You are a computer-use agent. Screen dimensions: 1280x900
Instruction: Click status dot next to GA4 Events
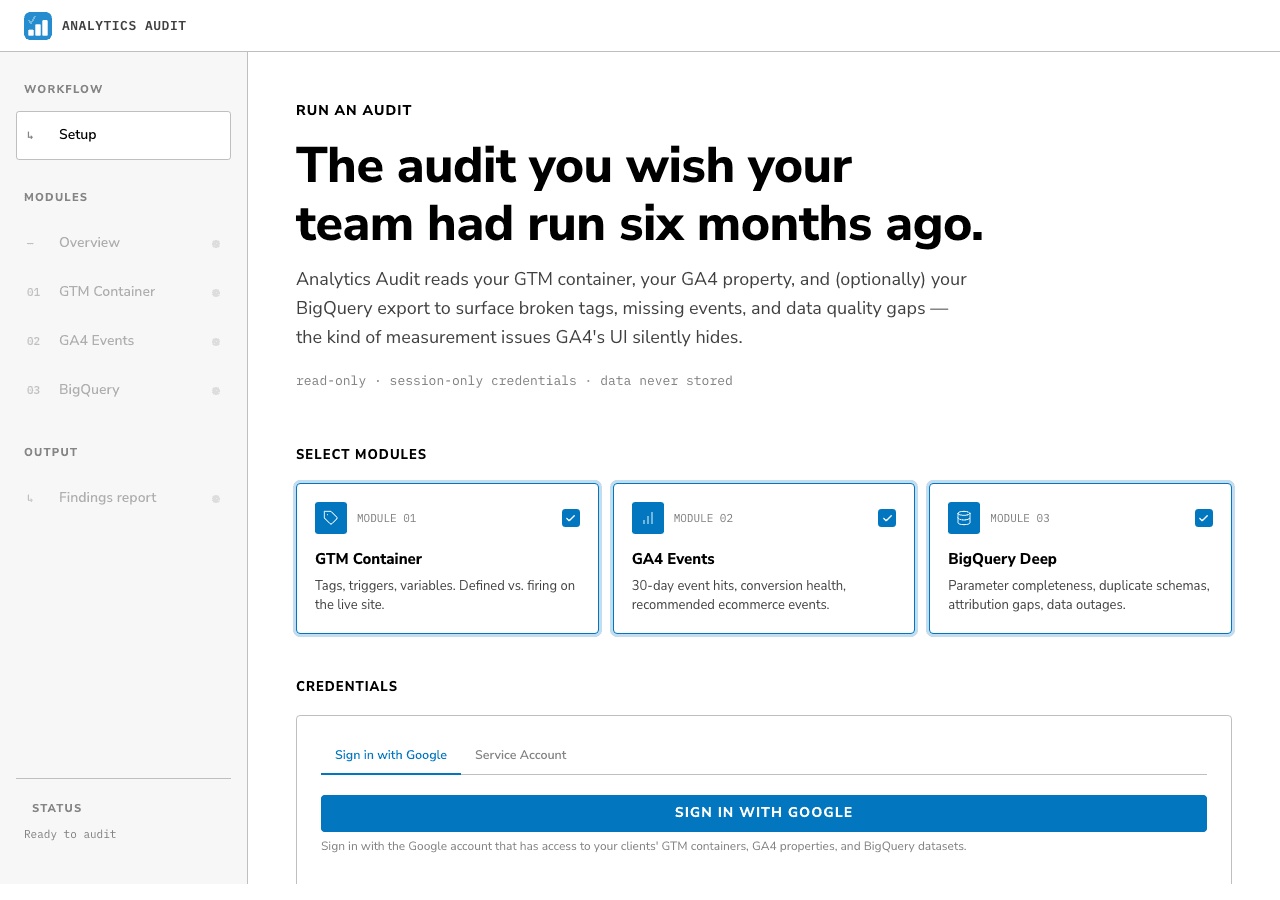tap(216, 341)
